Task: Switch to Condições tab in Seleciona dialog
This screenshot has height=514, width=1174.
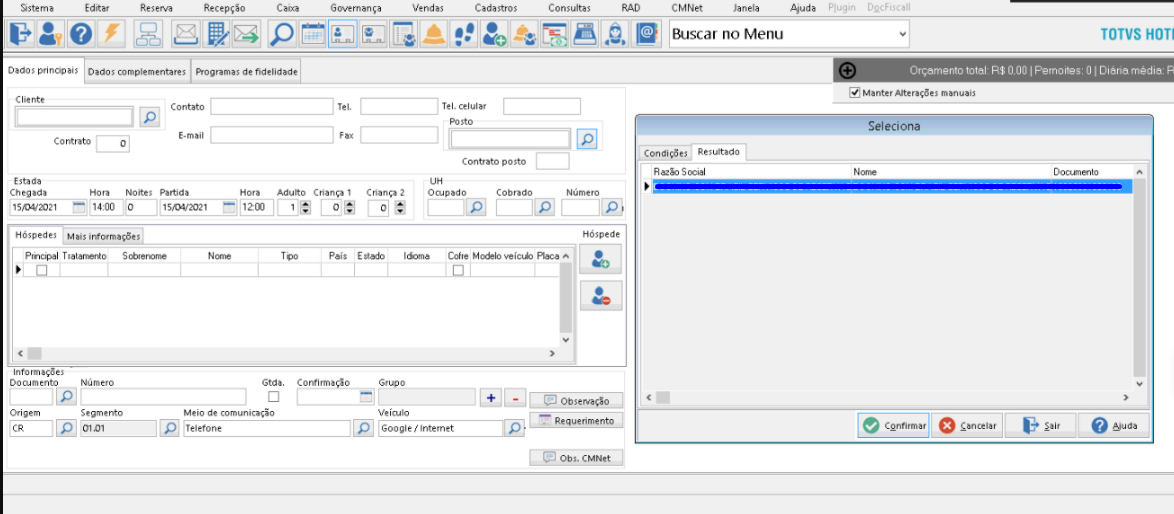Action: pos(666,153)
